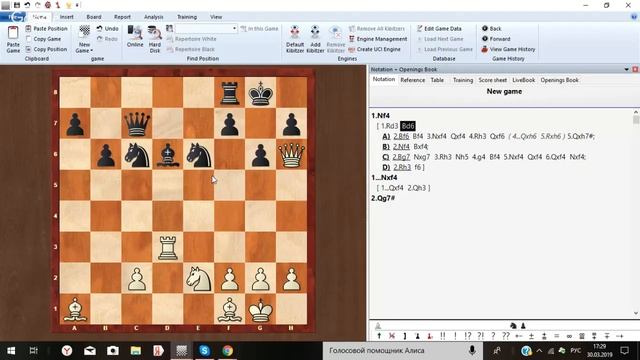Click the save icon in quick access toolbar

pos(17,5)
